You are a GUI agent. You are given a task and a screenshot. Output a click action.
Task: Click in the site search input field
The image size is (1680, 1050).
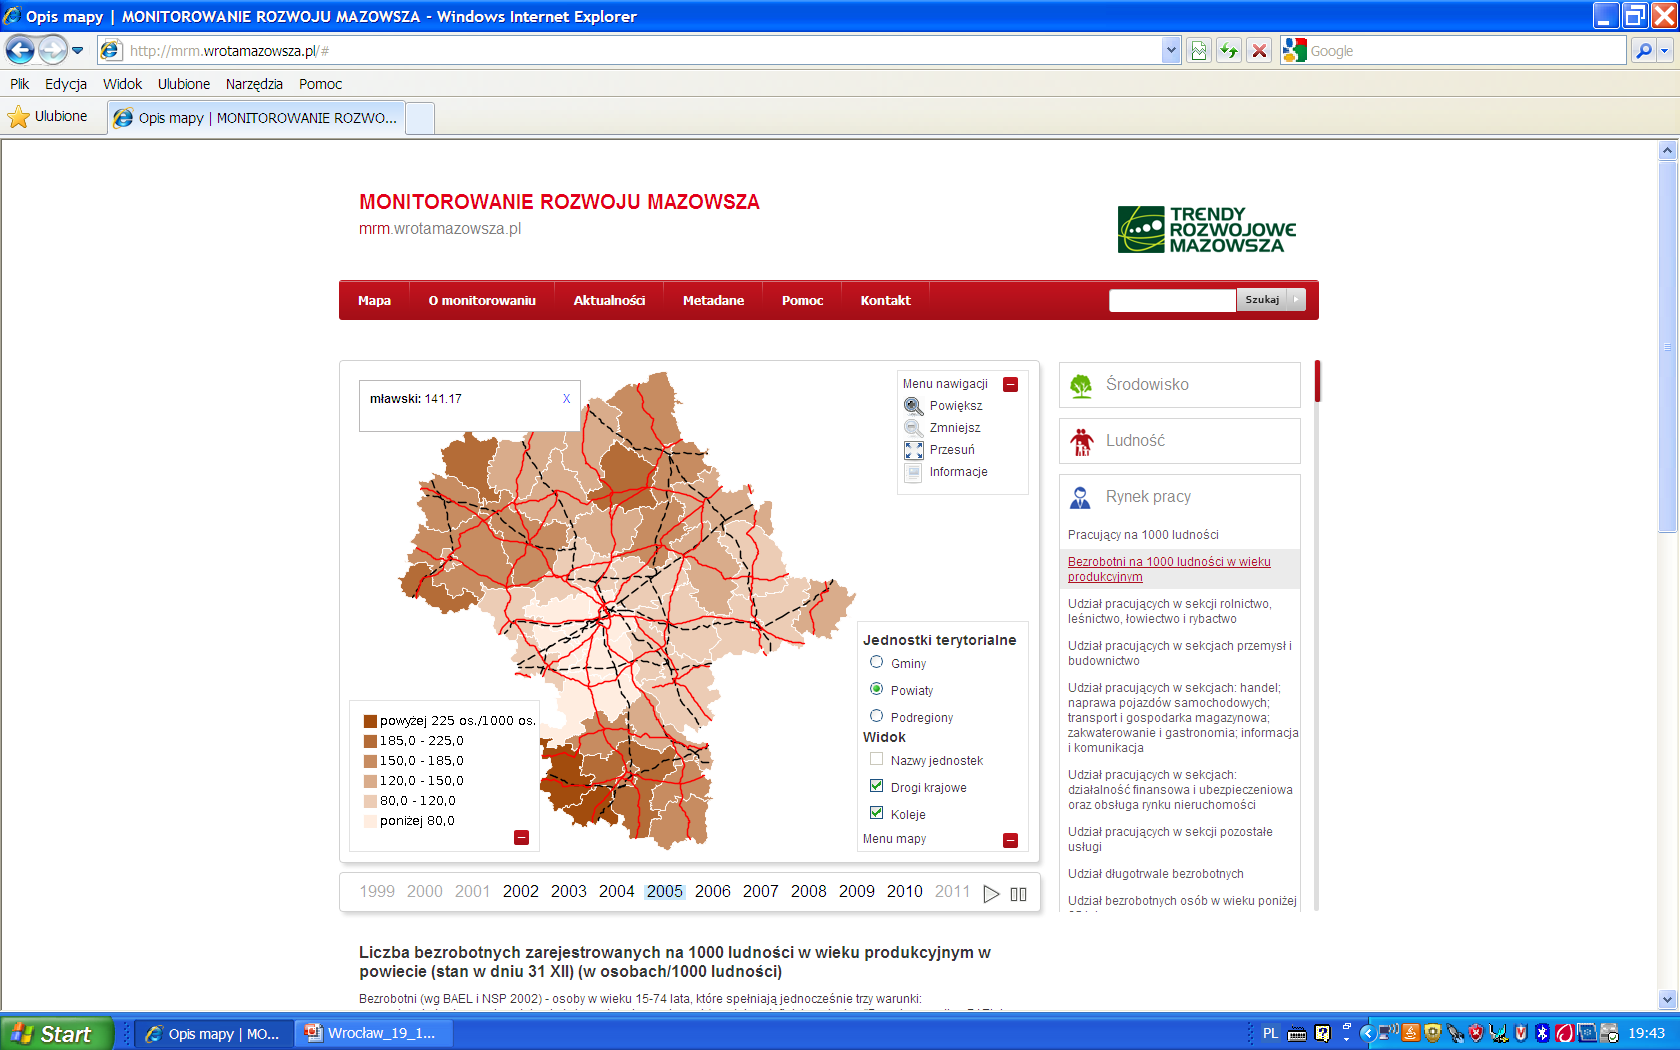click(1172, 300)
